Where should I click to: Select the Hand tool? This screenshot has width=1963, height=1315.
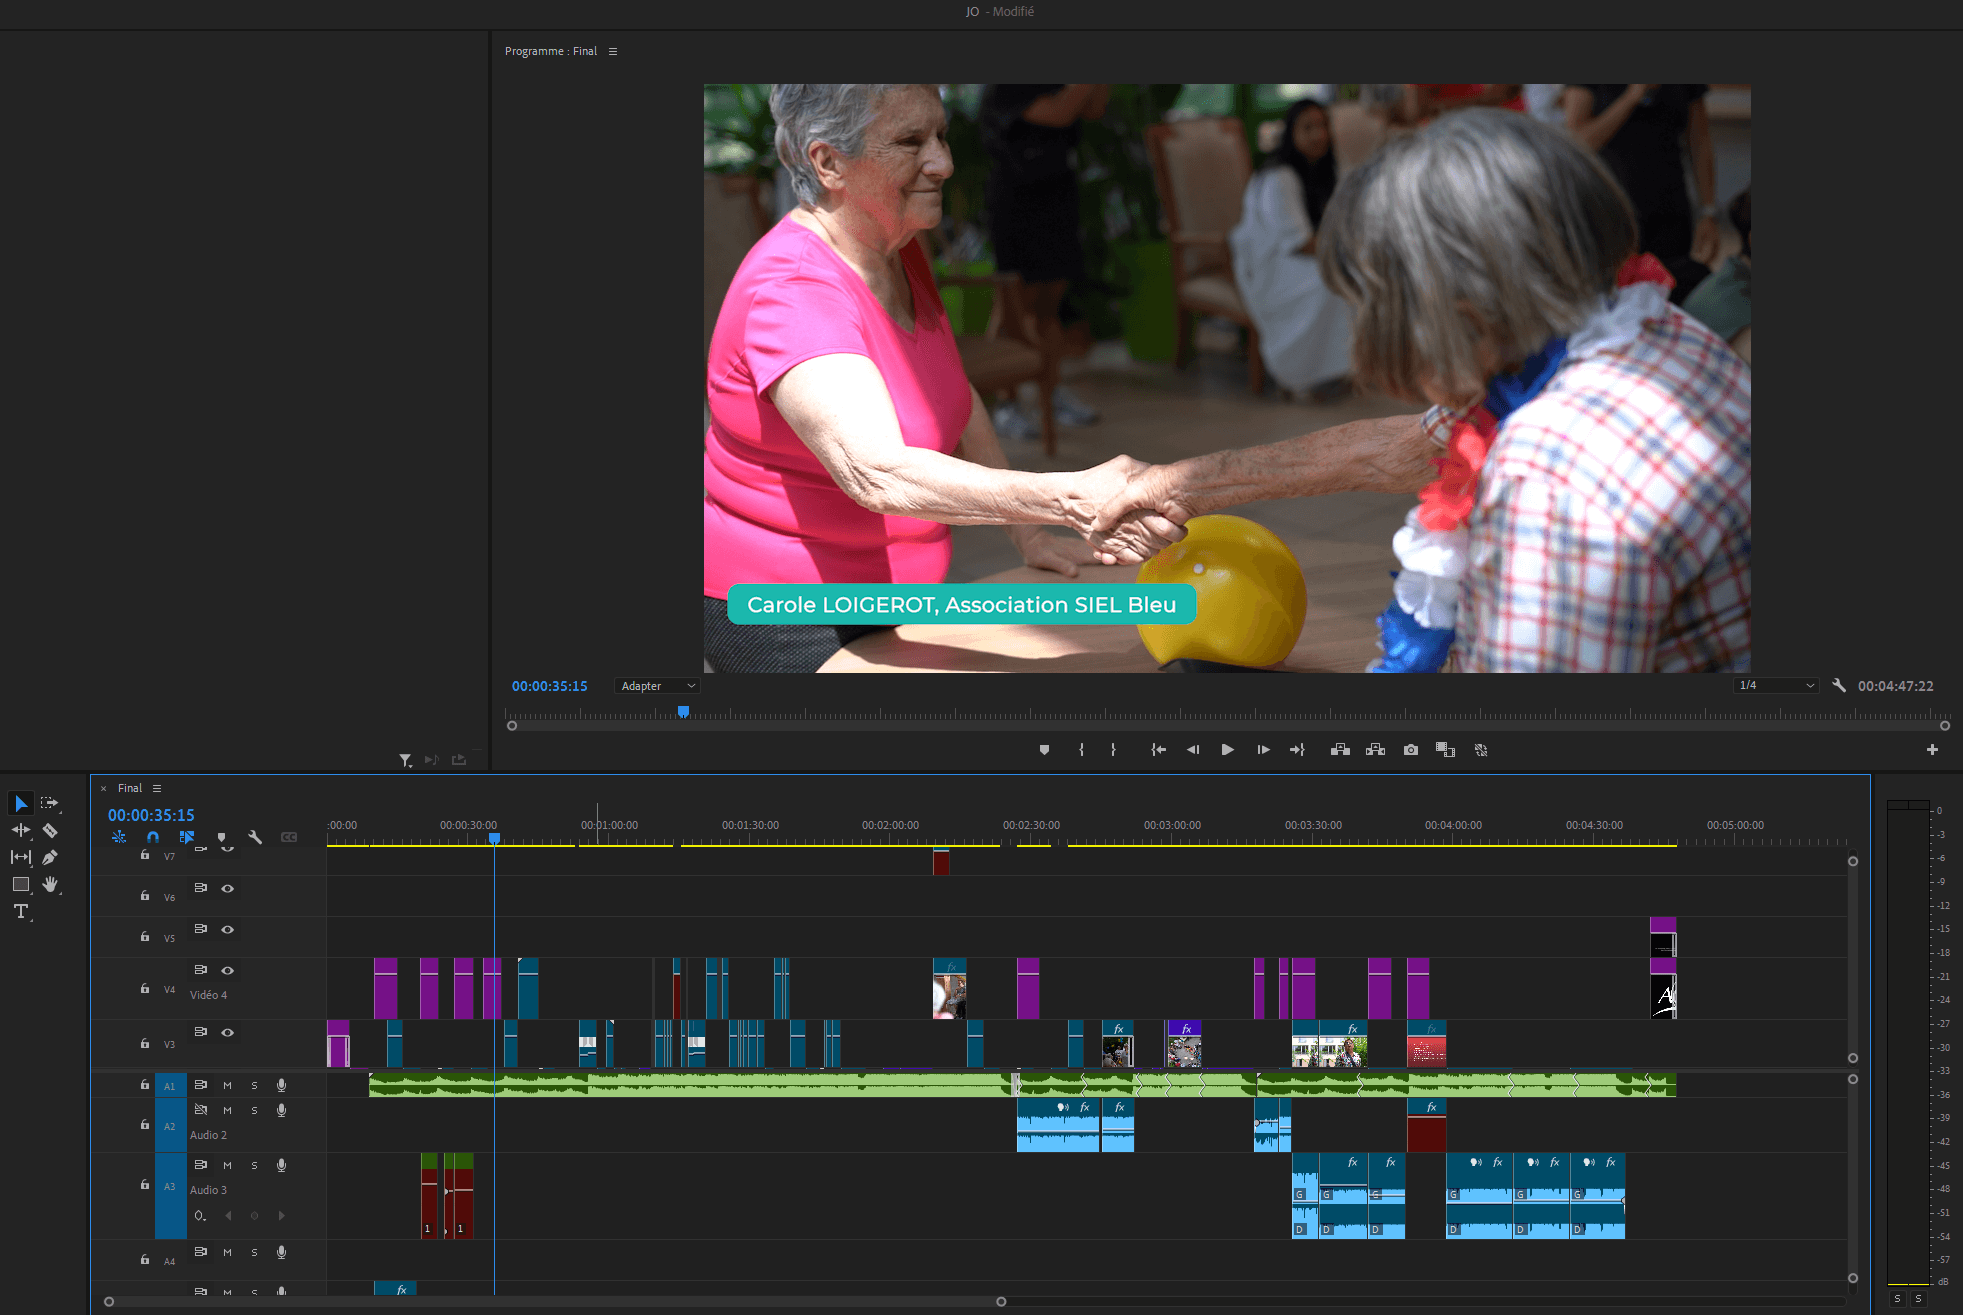click(x=50, y=884)
